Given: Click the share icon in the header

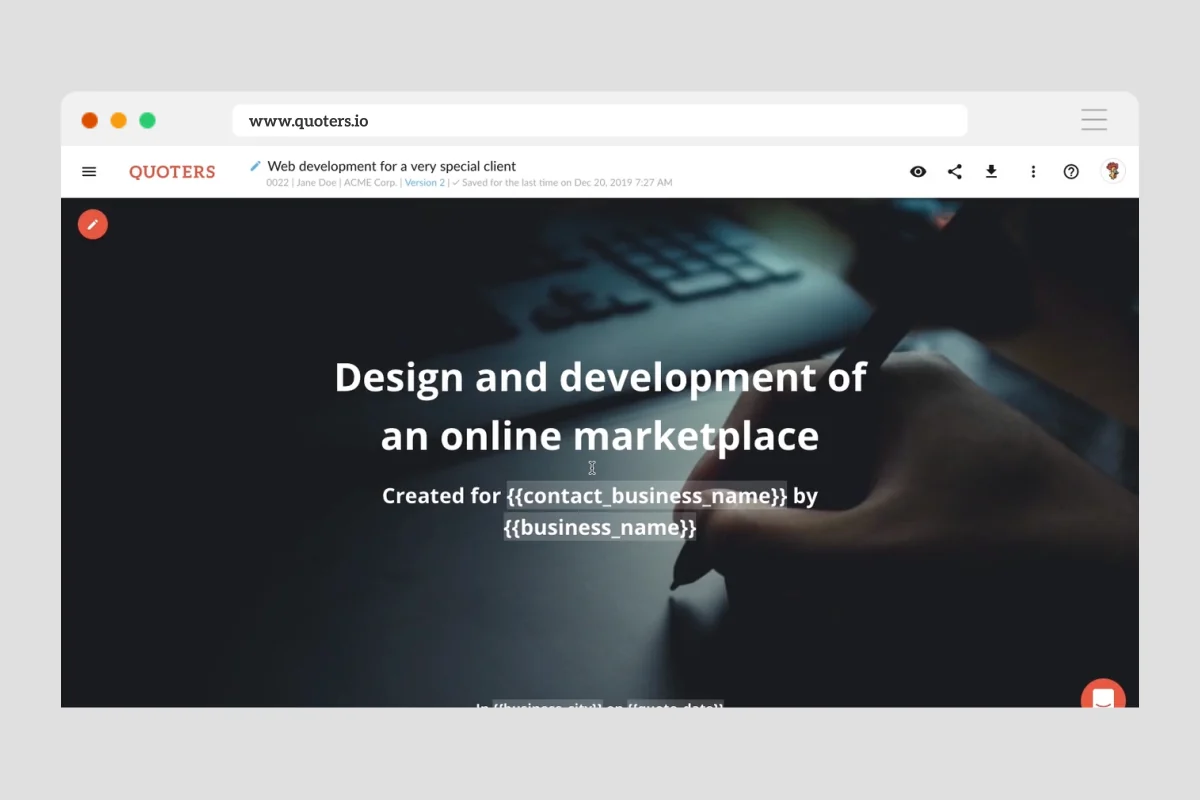Looking at the screenshot, I should pos(955,172).
